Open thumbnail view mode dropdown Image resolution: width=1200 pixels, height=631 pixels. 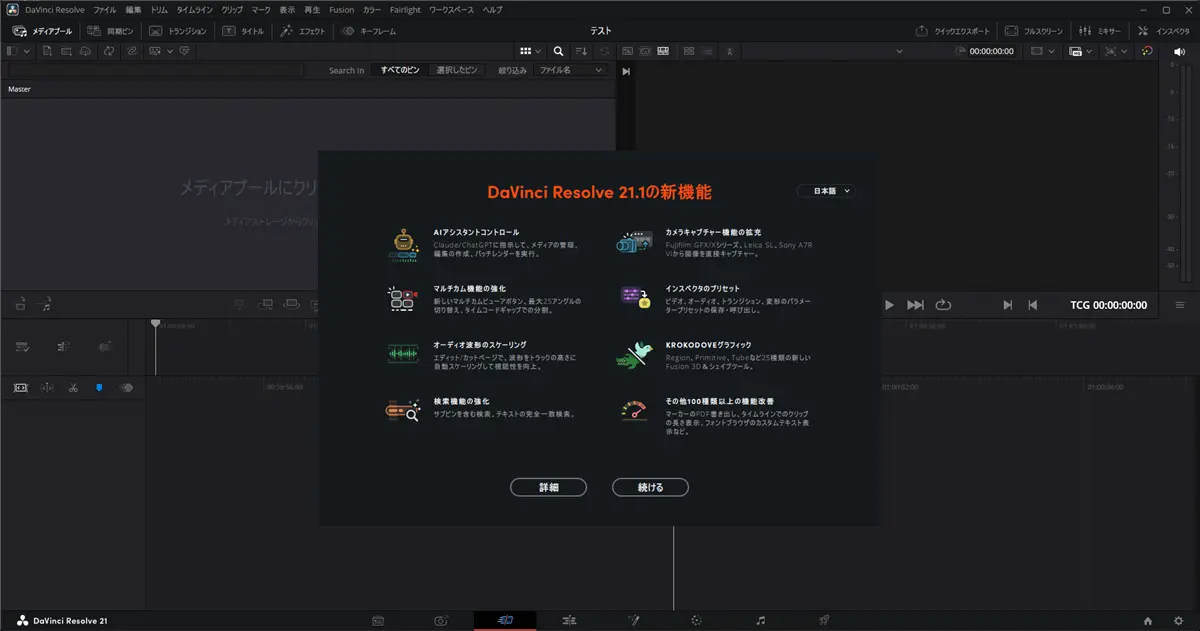[x=530, y=51]
